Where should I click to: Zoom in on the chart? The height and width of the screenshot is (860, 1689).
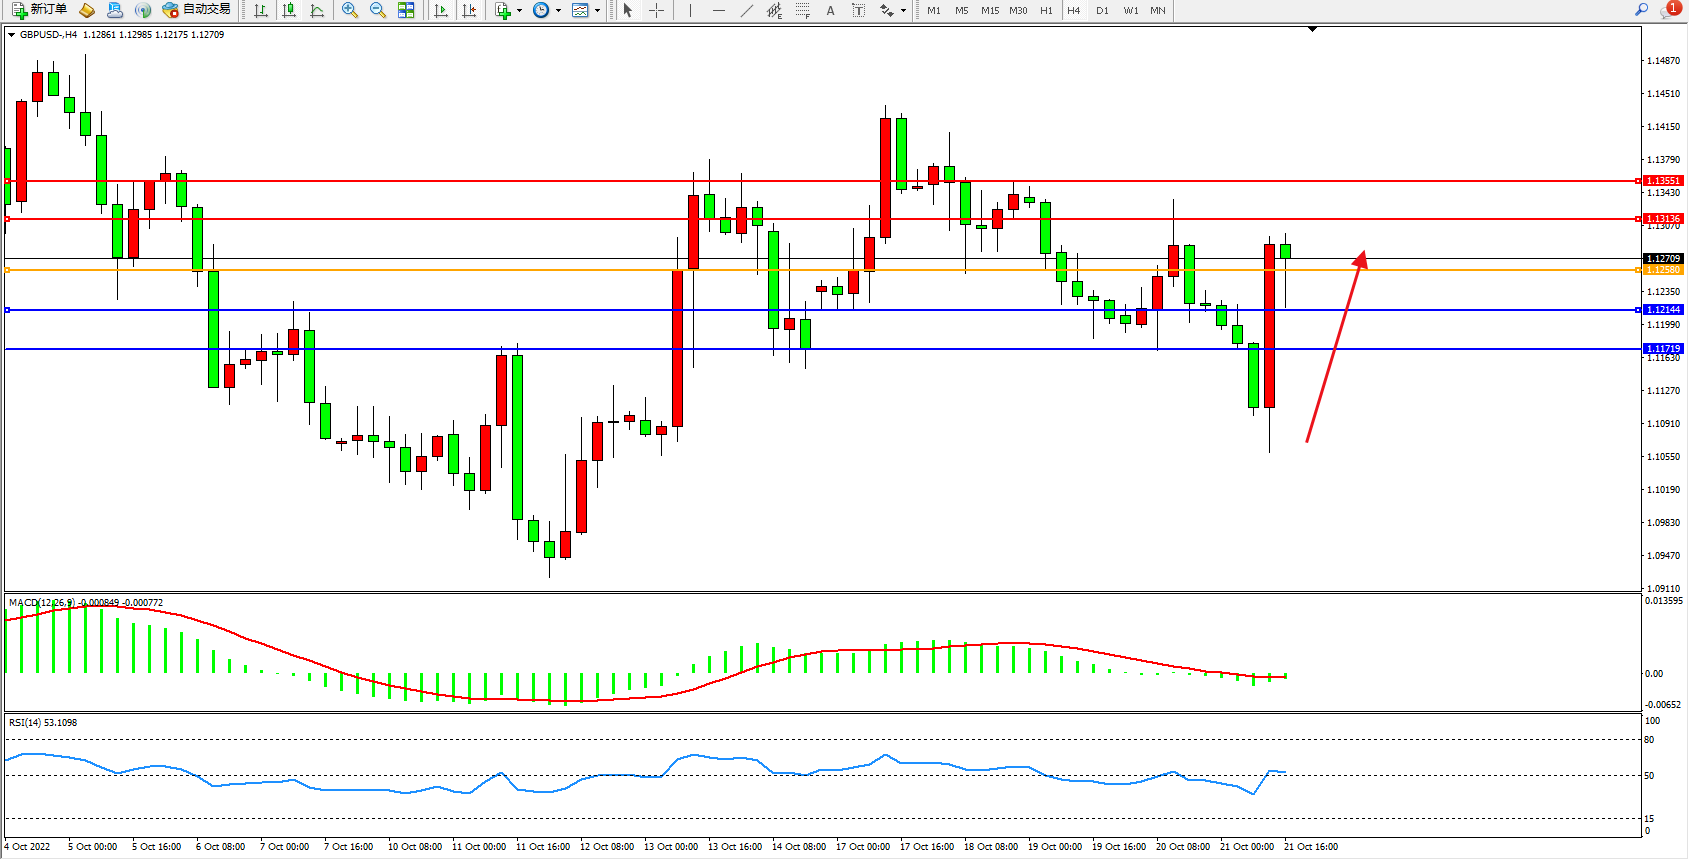click(x=350, y=10)
